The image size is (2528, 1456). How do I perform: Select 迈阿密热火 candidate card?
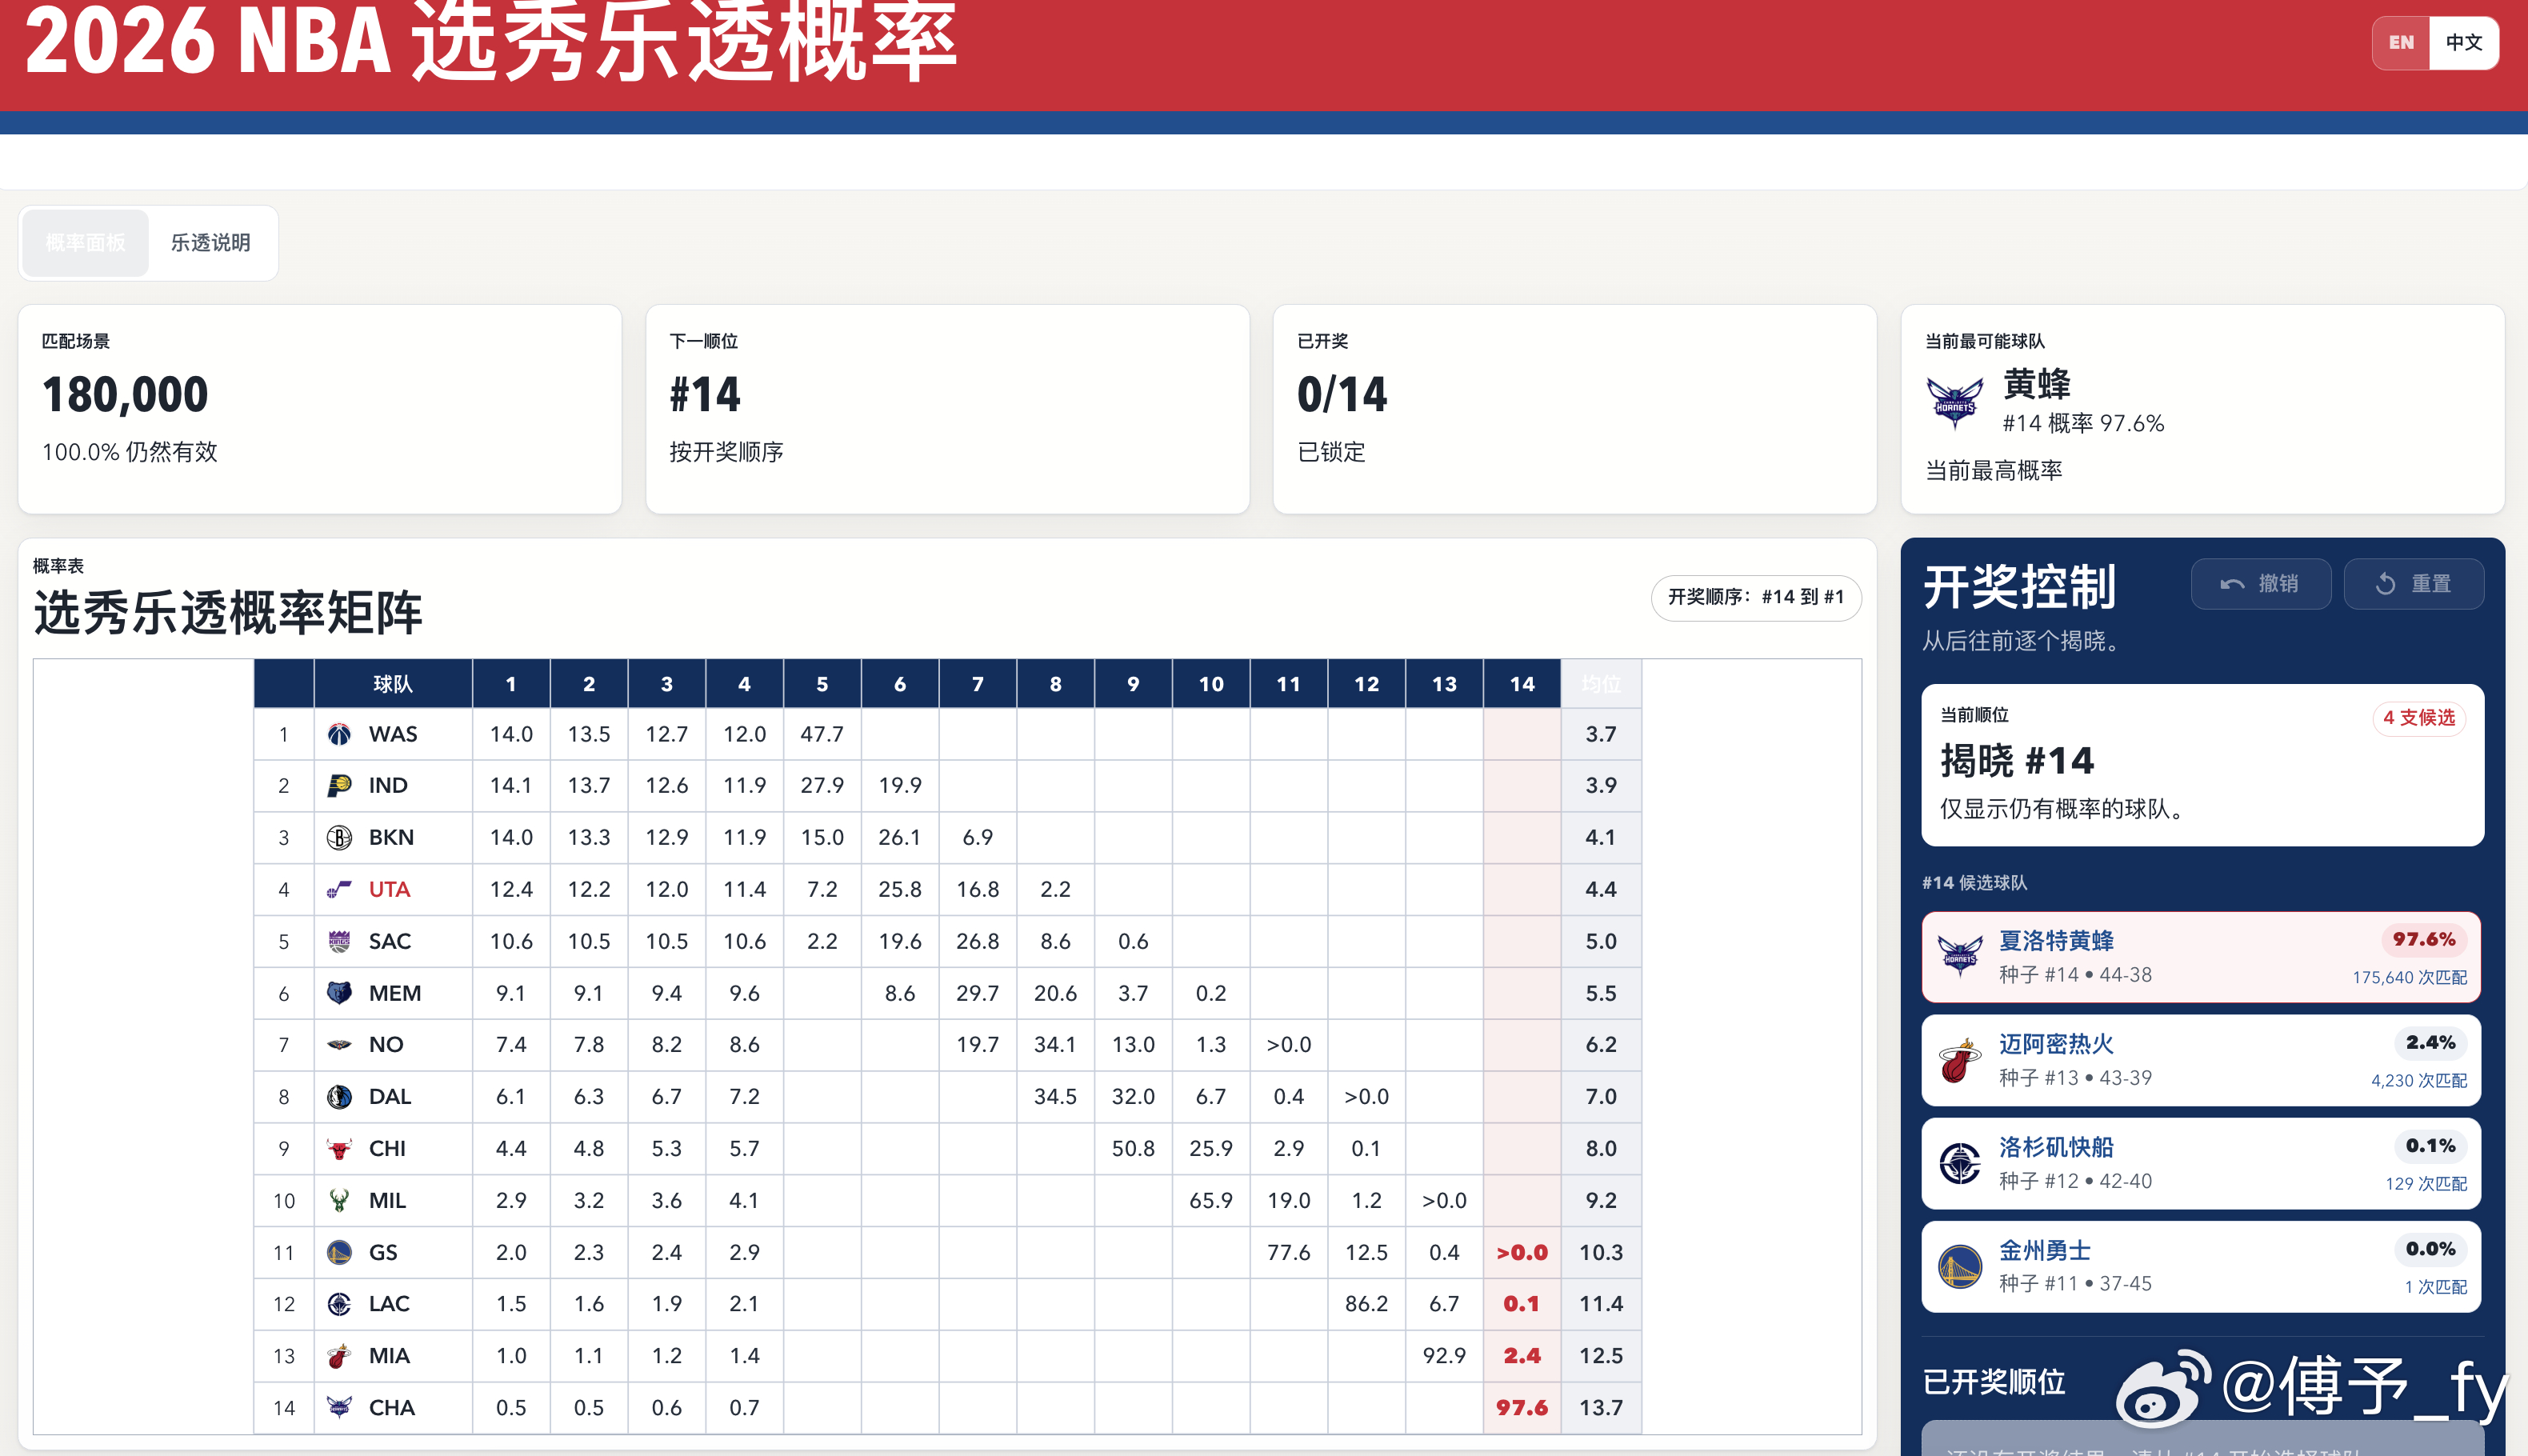click(2201, 1060)
